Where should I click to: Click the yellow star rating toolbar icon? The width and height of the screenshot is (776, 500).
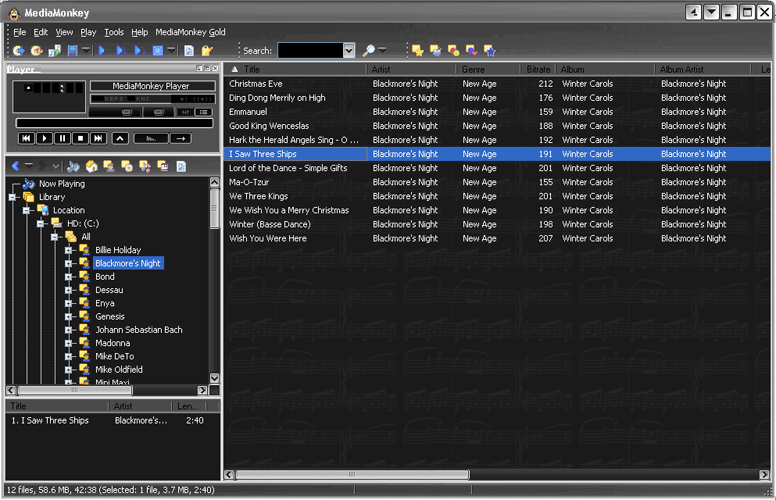point(418,50)
